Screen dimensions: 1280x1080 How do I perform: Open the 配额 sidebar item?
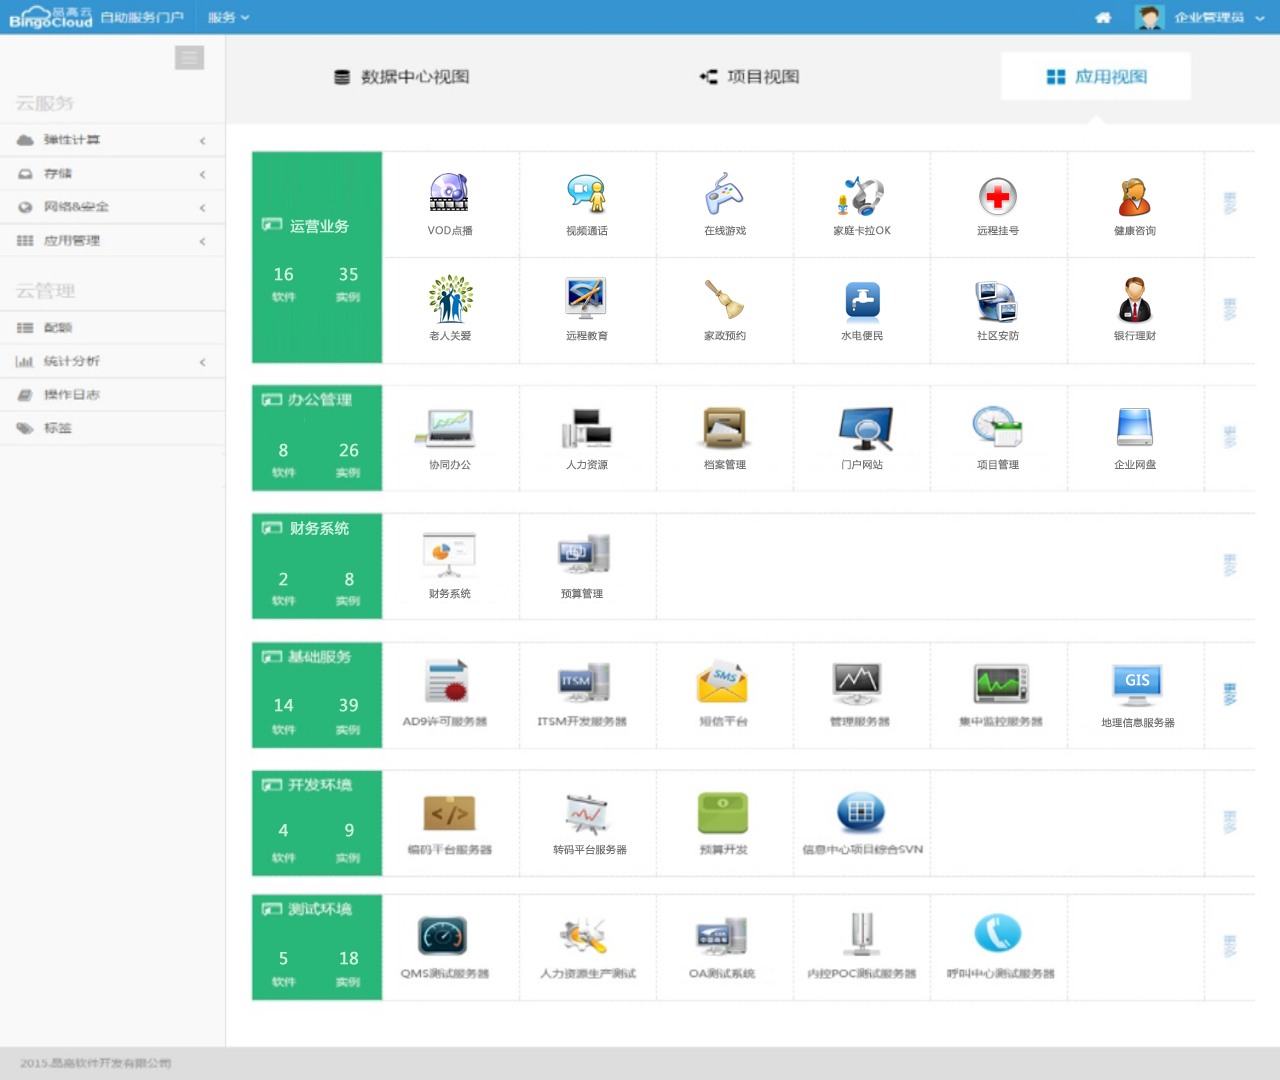[x=113, y=328]
